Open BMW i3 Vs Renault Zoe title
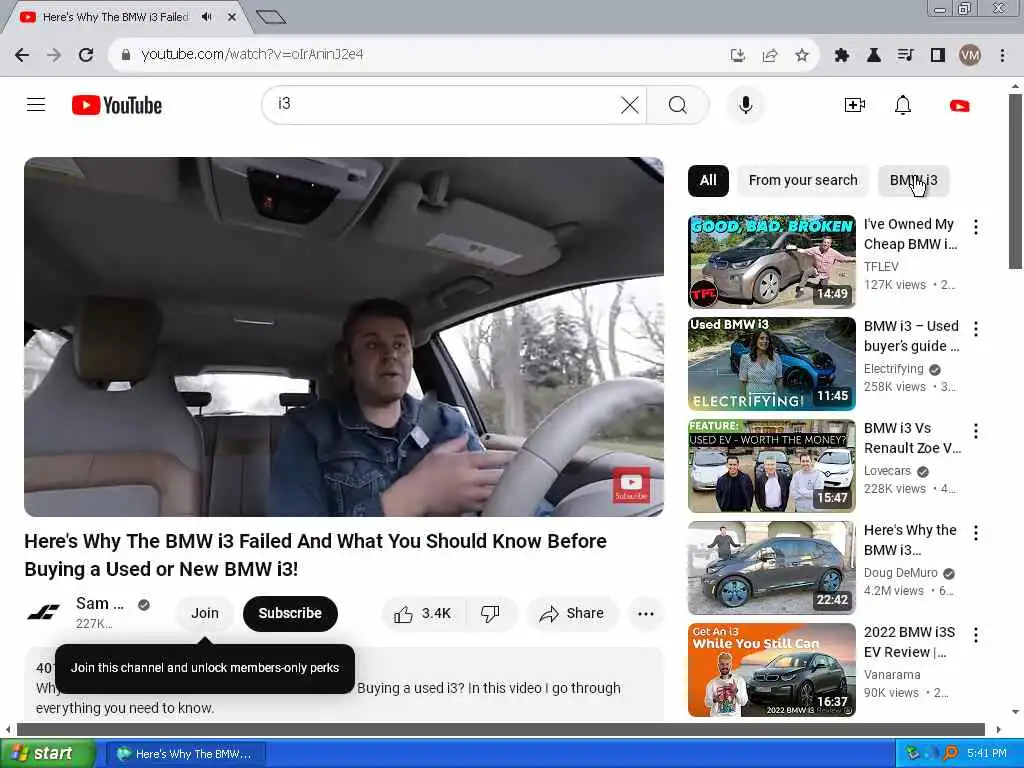Viewport: 1024px width, 768px height. [912, 438]
